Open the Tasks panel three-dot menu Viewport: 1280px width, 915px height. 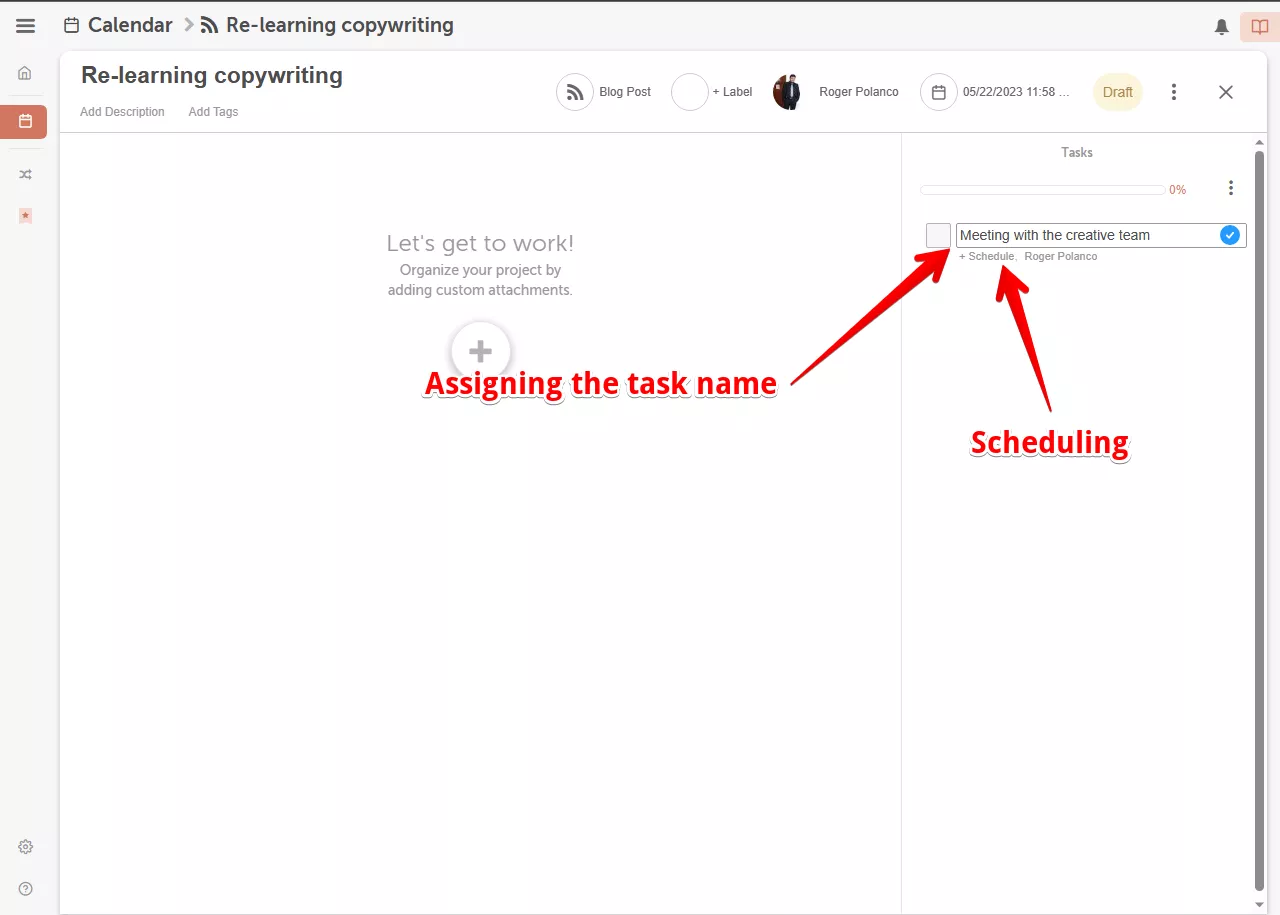(1230, 188)
